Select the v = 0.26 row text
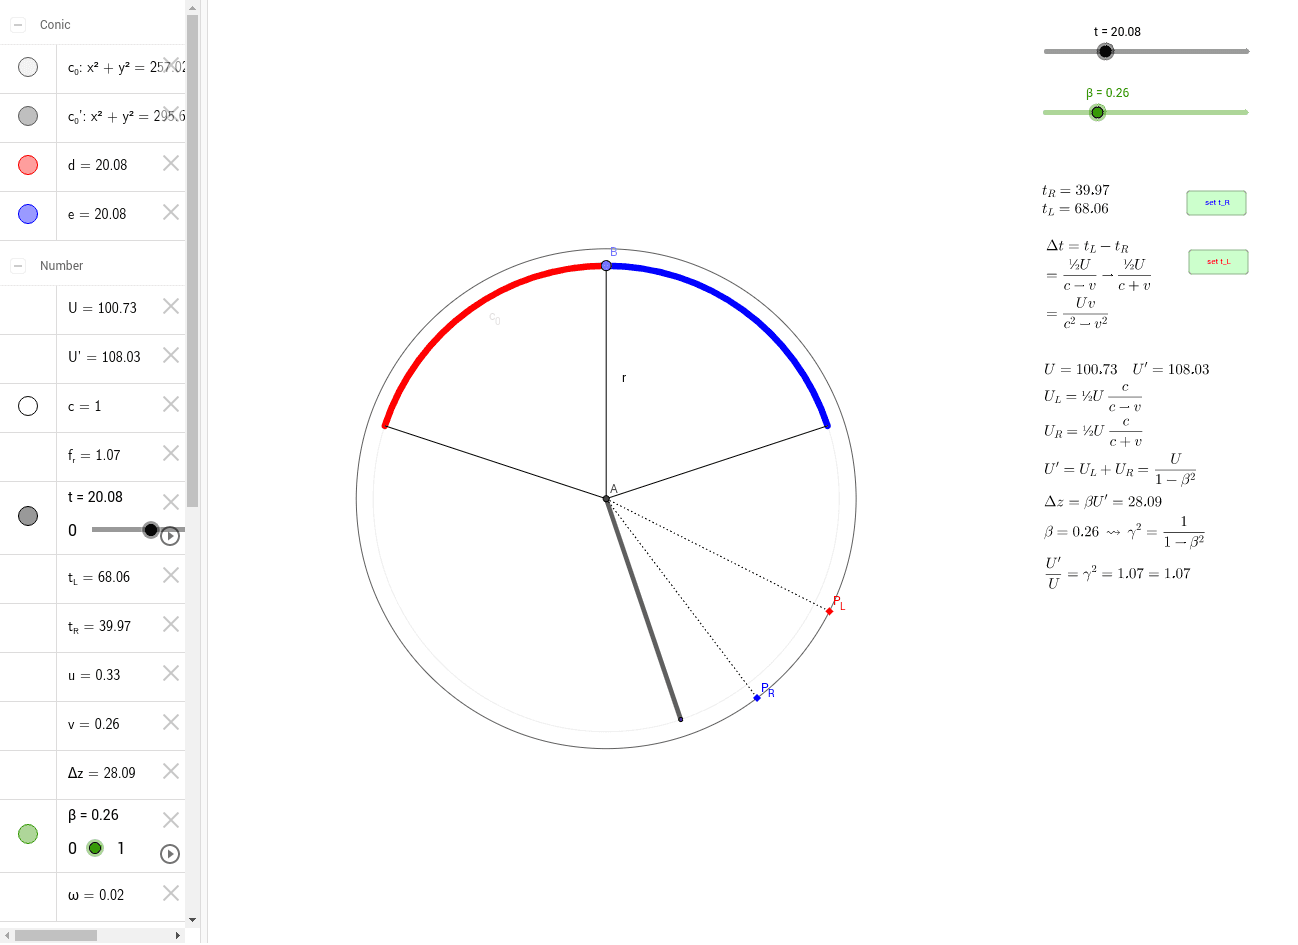Screen dimensions: 1298x945 [x=93, y=725]
